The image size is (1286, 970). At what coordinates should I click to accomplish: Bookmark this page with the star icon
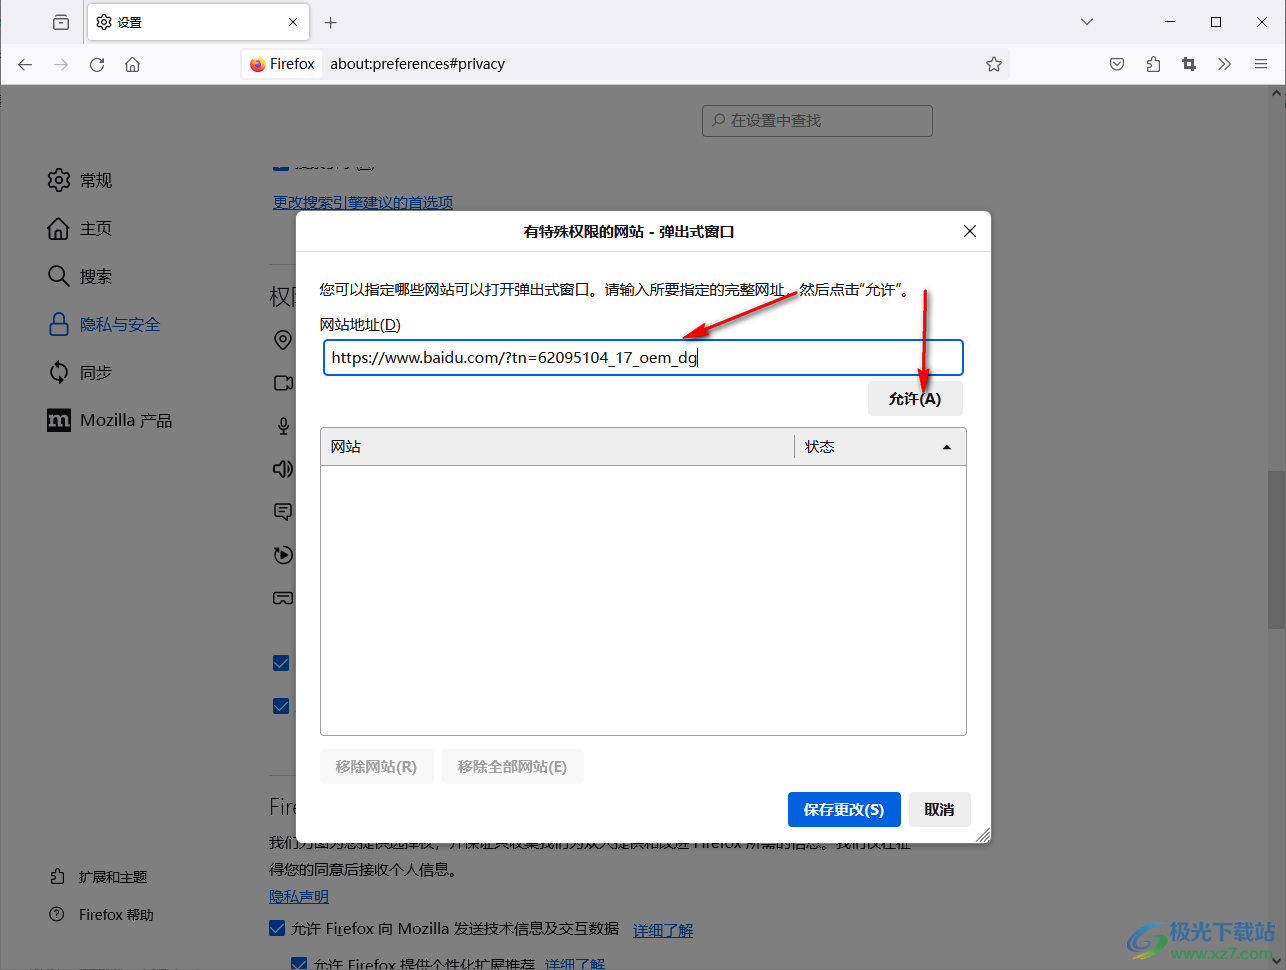point(994,64)
